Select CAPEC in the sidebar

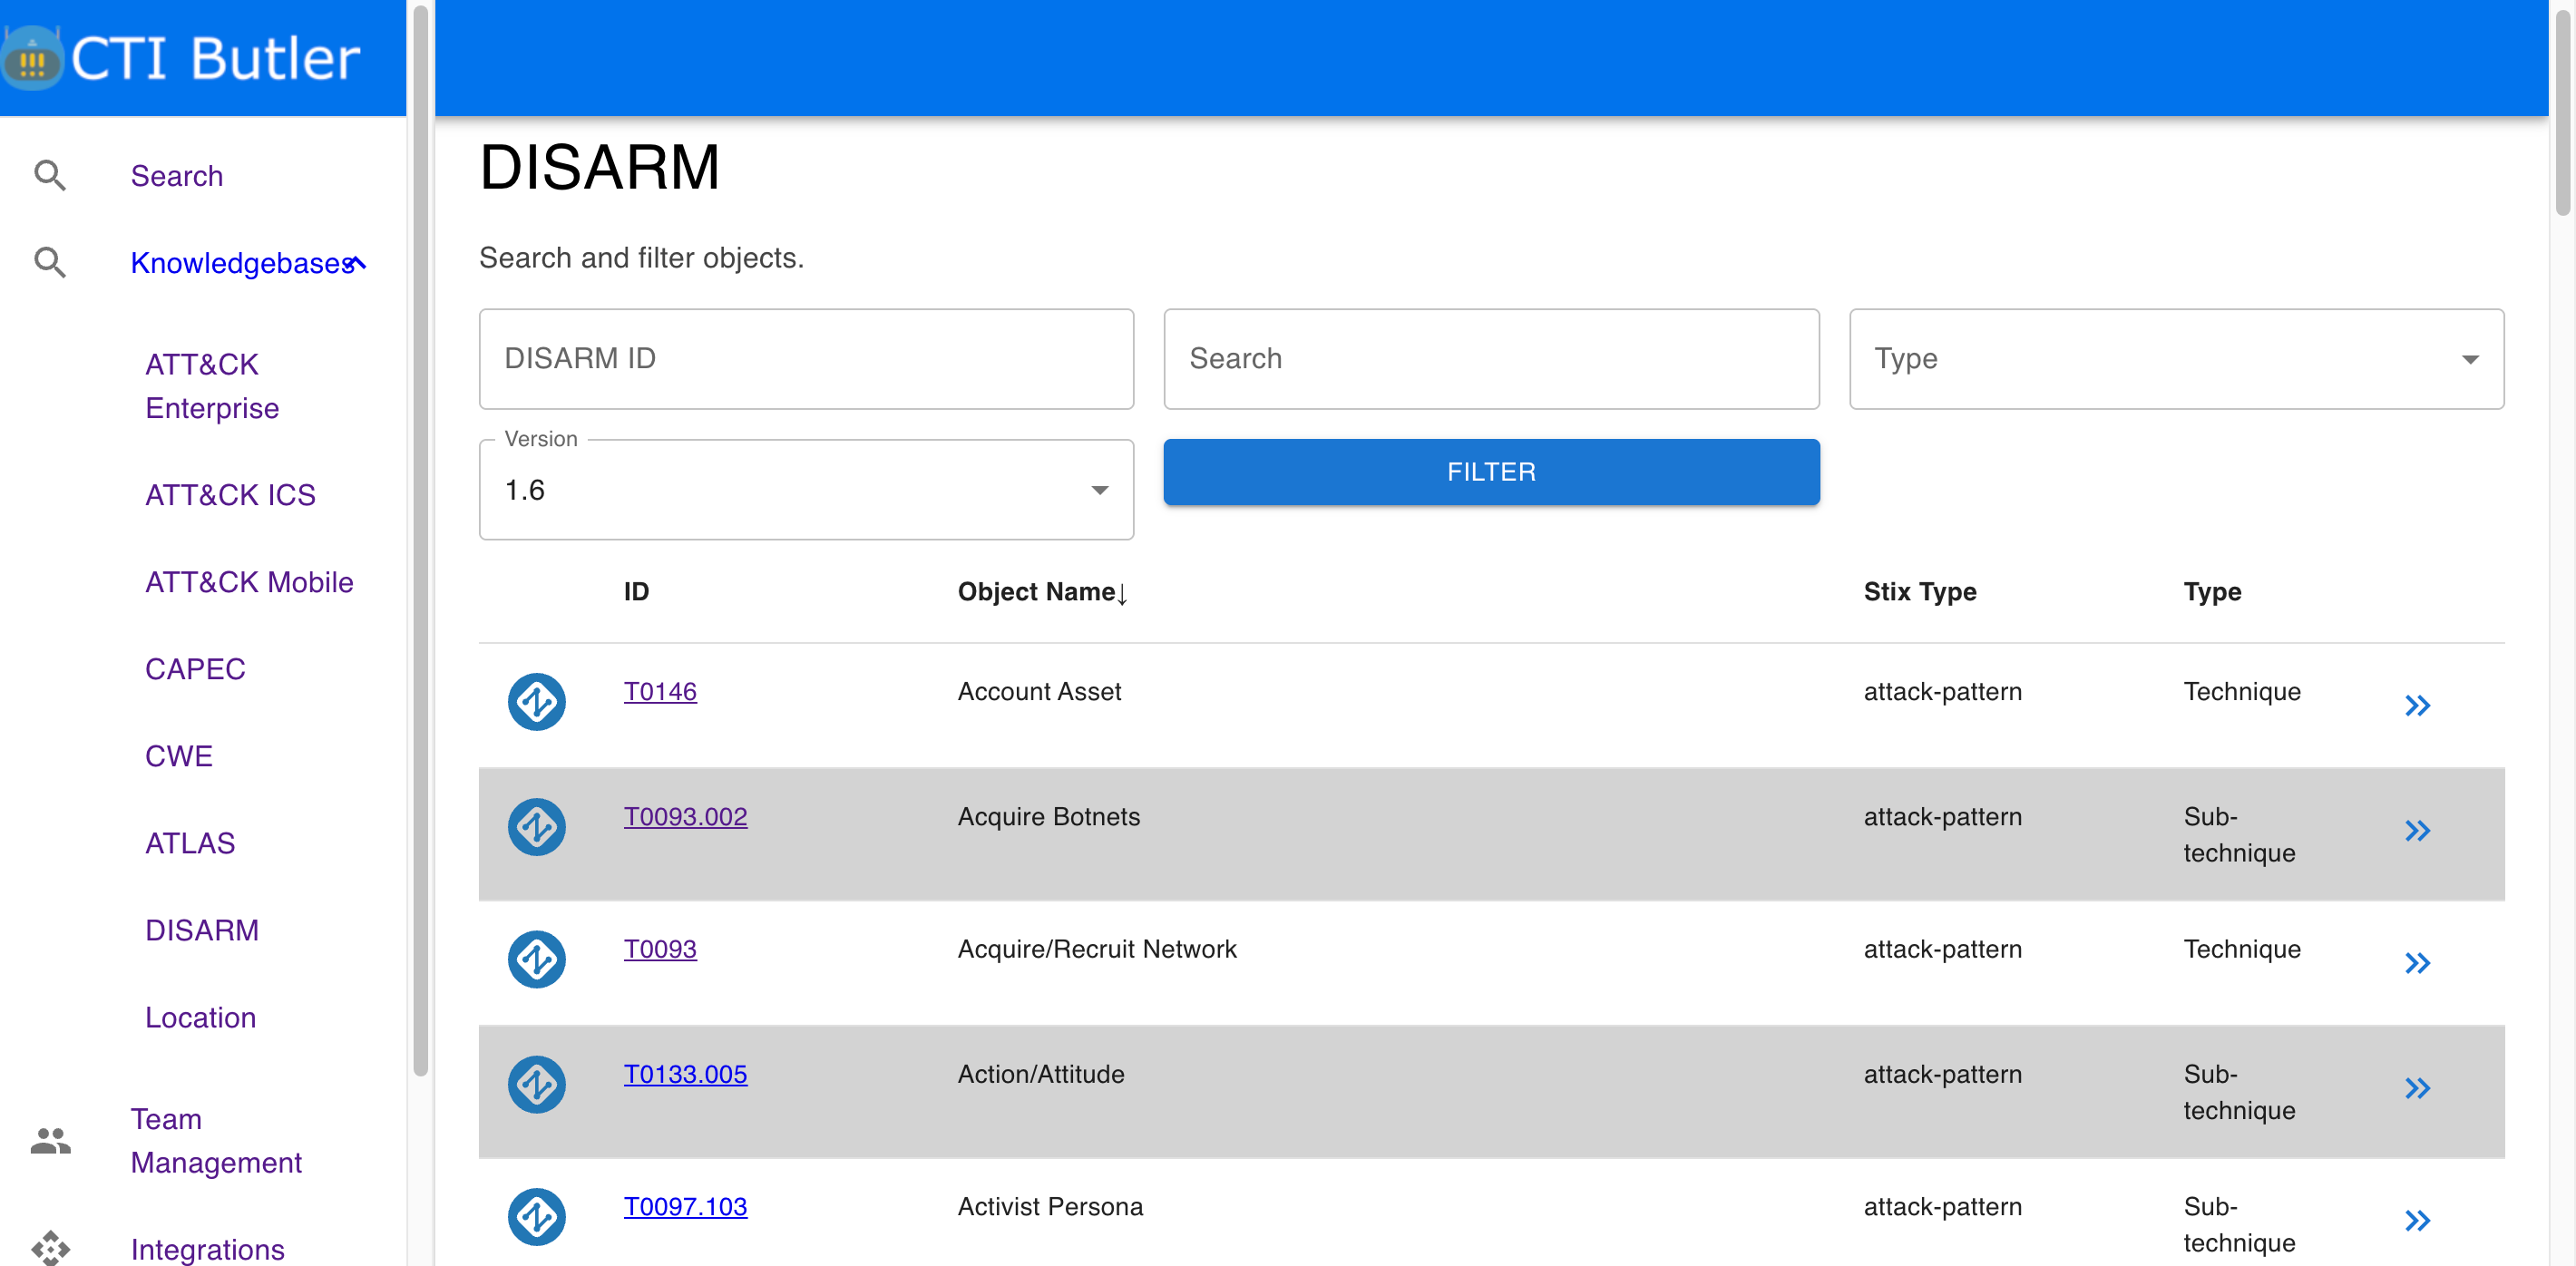click(x=195, y=669)
